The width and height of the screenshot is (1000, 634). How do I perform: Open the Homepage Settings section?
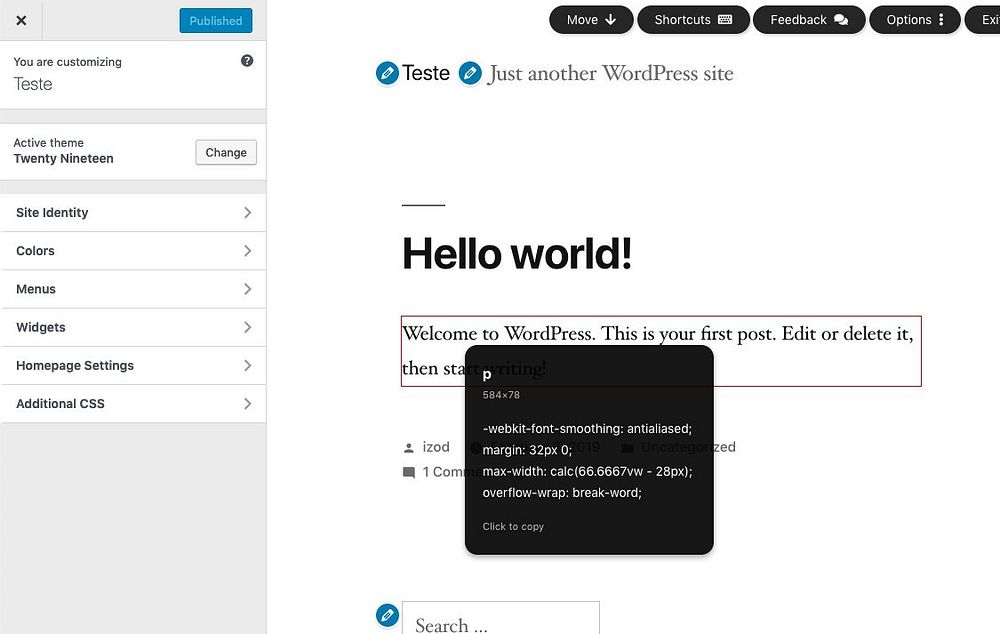point(133,365)
